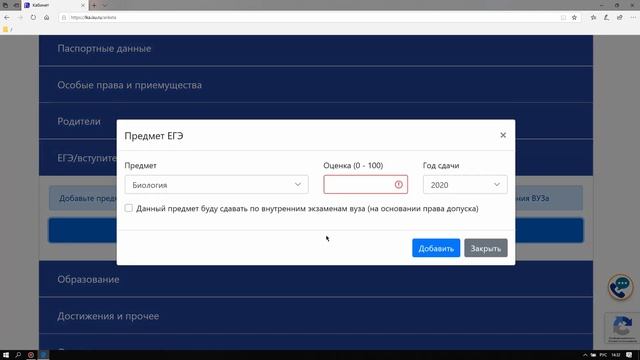Expand the Достижения и прочее section
Viewport: 640px width, 360px height.
click(x=316, y=316)
